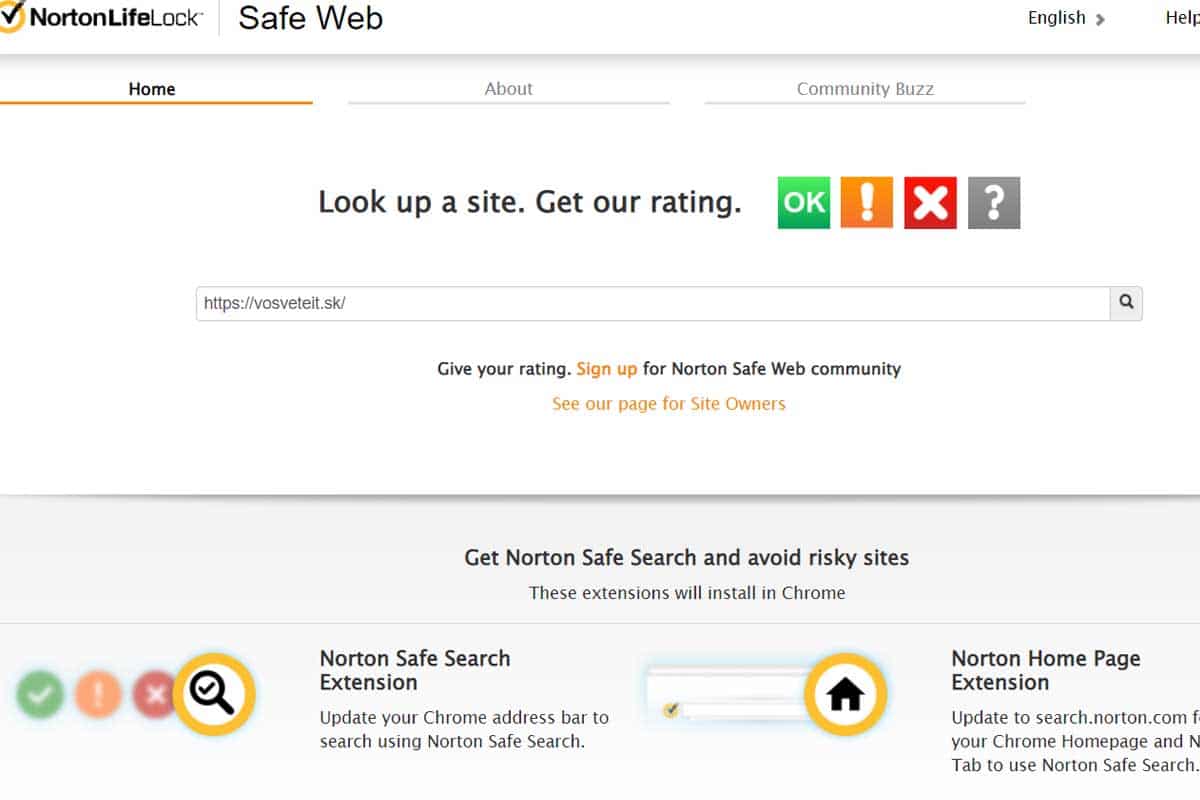Expand the English language selector
This screenshot has height=800, width=1200.
point(1066,18)
